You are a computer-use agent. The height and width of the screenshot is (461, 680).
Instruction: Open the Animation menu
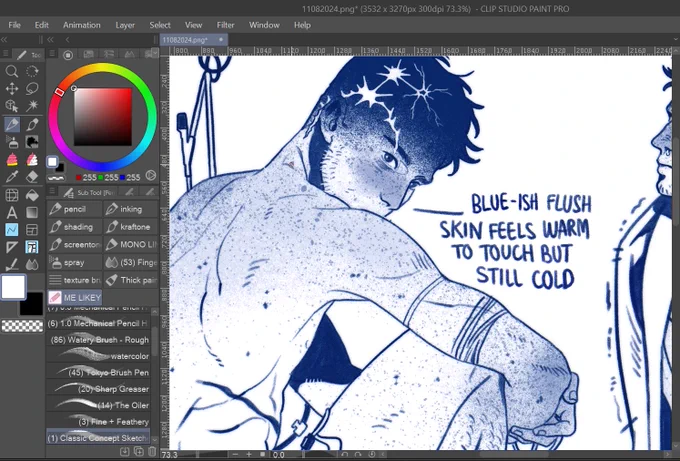click(82, 25)
